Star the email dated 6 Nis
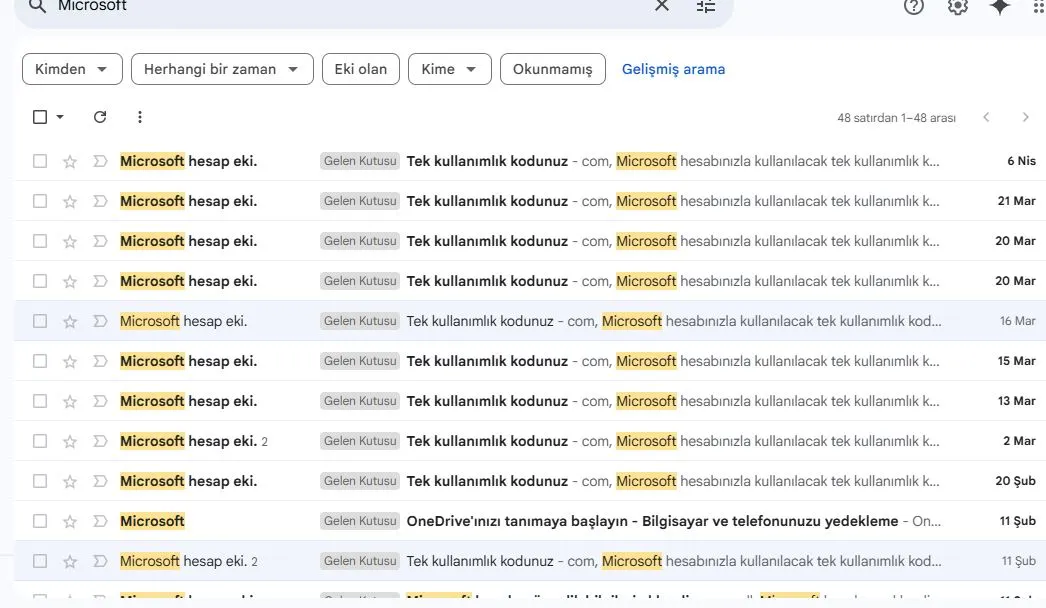Image resolution: width=1046 pixels, height=608 pixels. tap(69, 161)
